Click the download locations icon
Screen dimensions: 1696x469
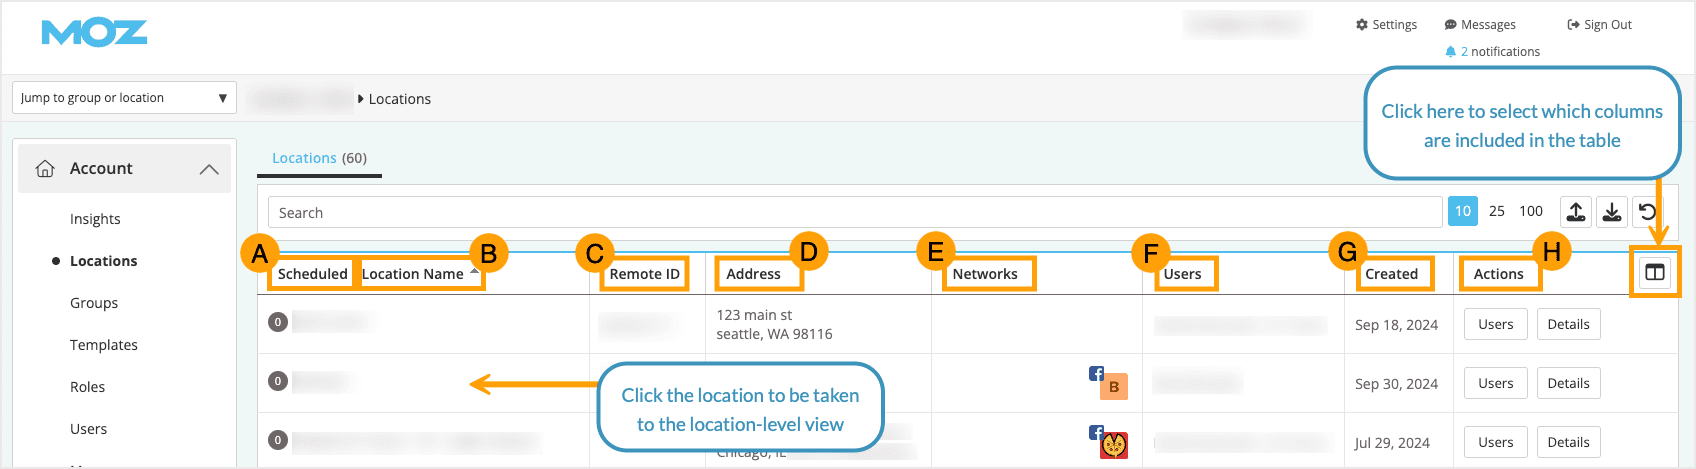(1612, 212)
